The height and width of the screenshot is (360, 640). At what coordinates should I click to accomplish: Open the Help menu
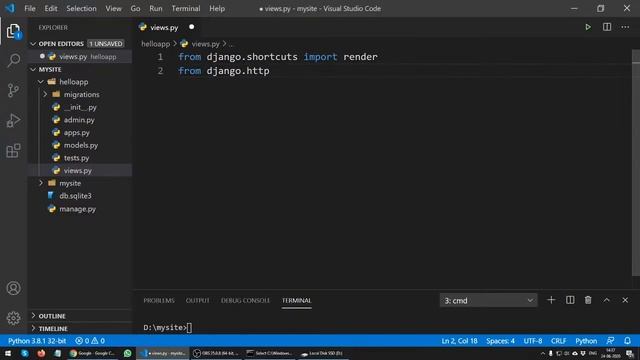(x=217, y=9)
